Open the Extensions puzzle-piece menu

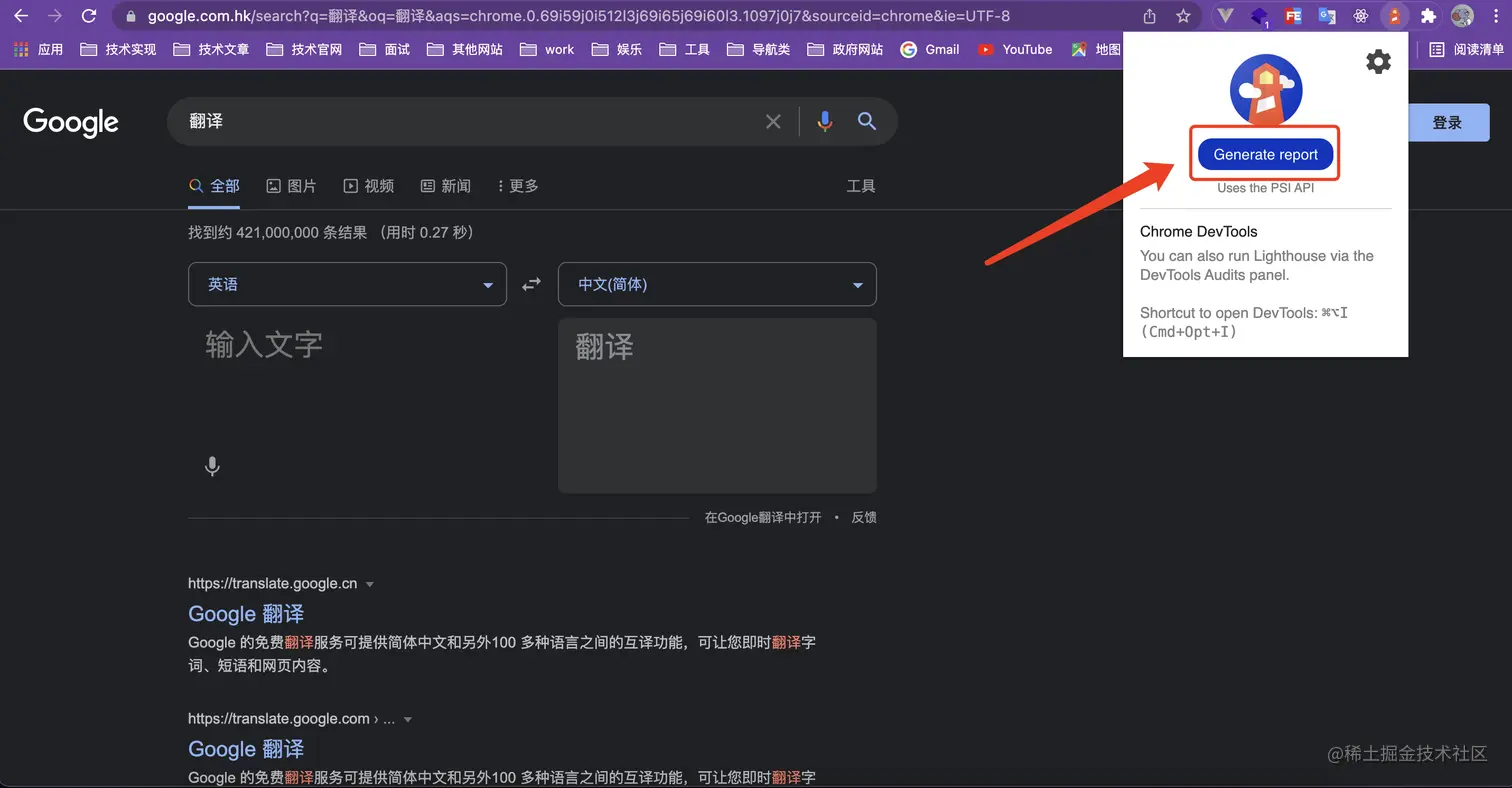(x=1428, y=16)
